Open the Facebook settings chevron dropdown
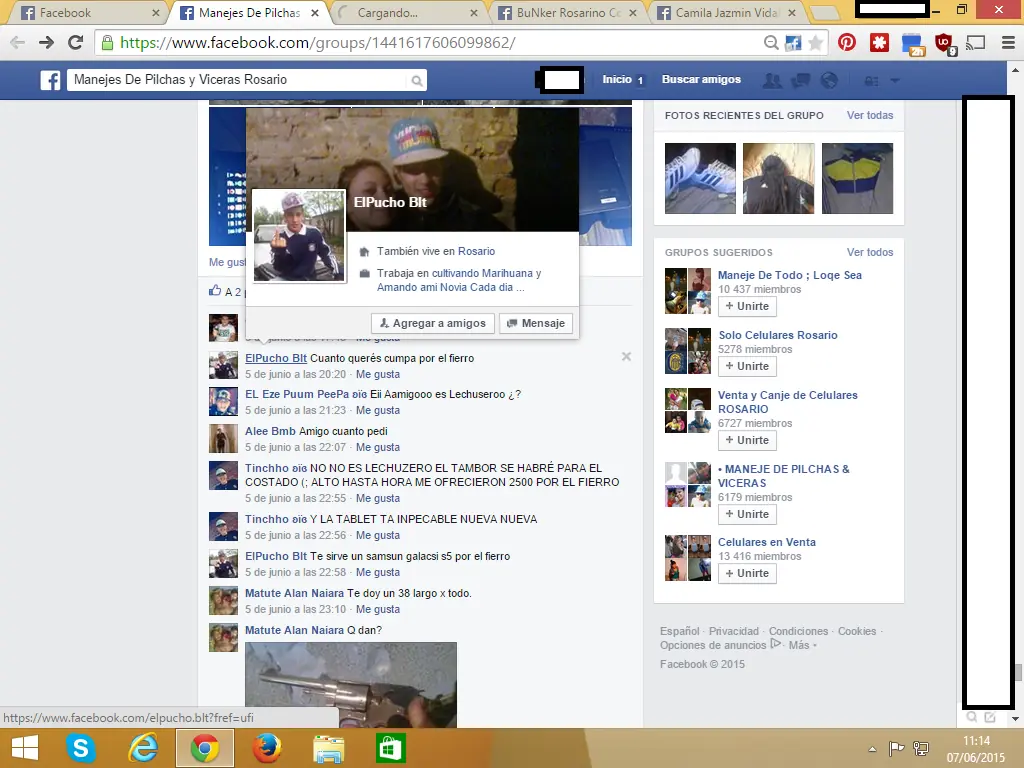Viewport: 1024px width, 768px height. point(894,80)
